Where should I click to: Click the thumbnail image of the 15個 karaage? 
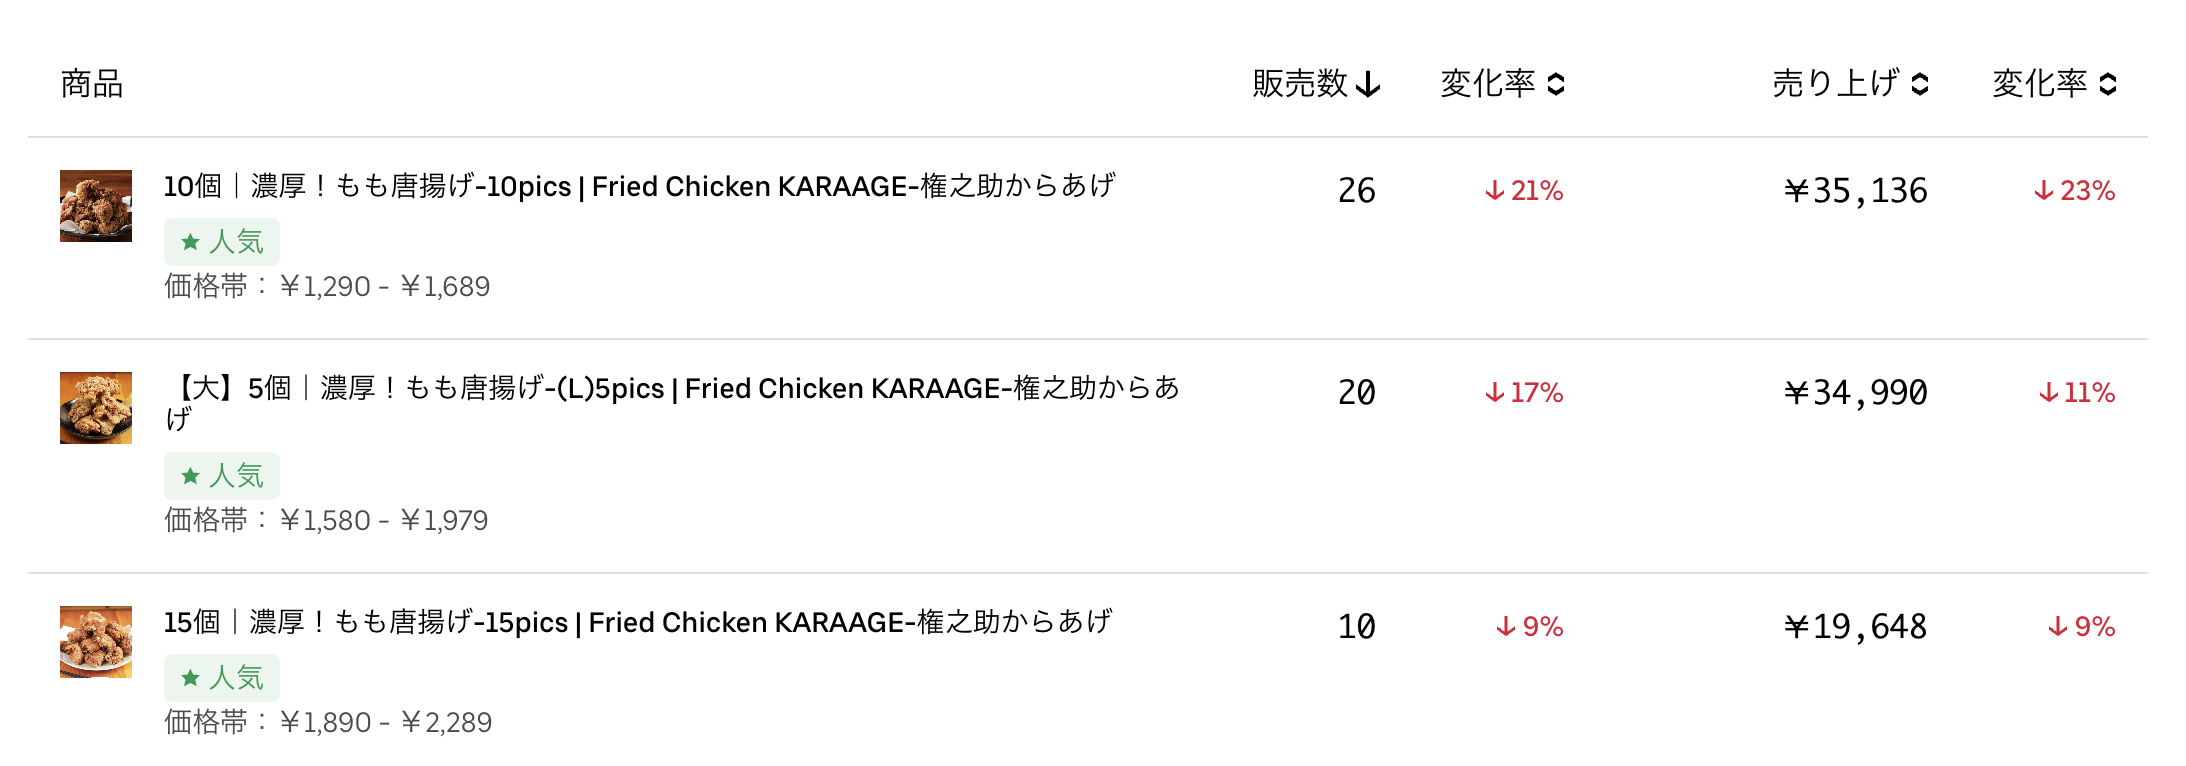95,644
